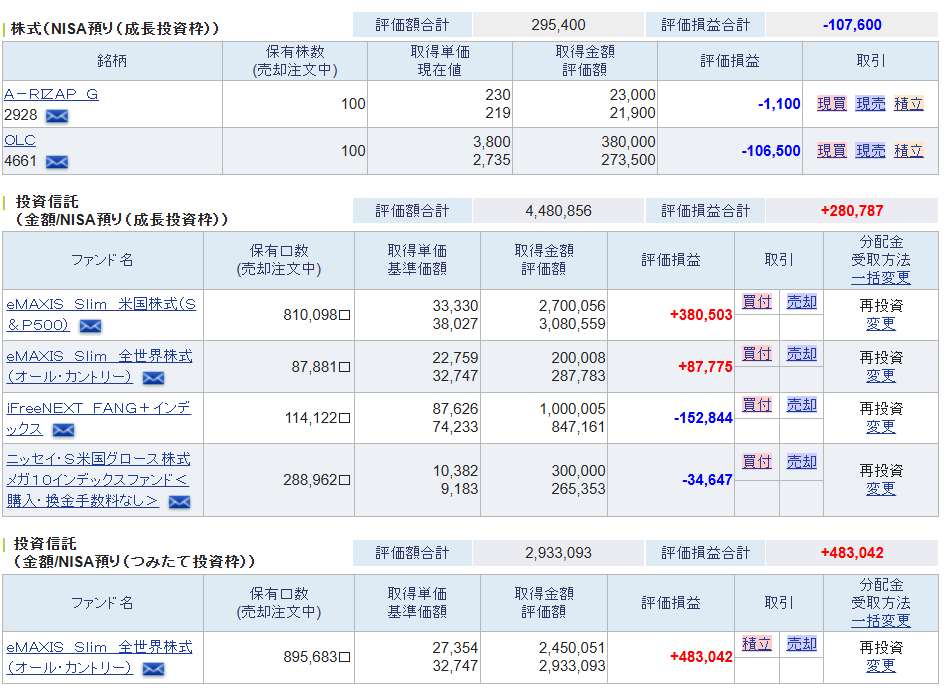This screenshot has width=947, height=694.
Task: Open the mail alert icon for eMAXIS Slim 米国株式(S&P500)
Action: tap(90, 326)
